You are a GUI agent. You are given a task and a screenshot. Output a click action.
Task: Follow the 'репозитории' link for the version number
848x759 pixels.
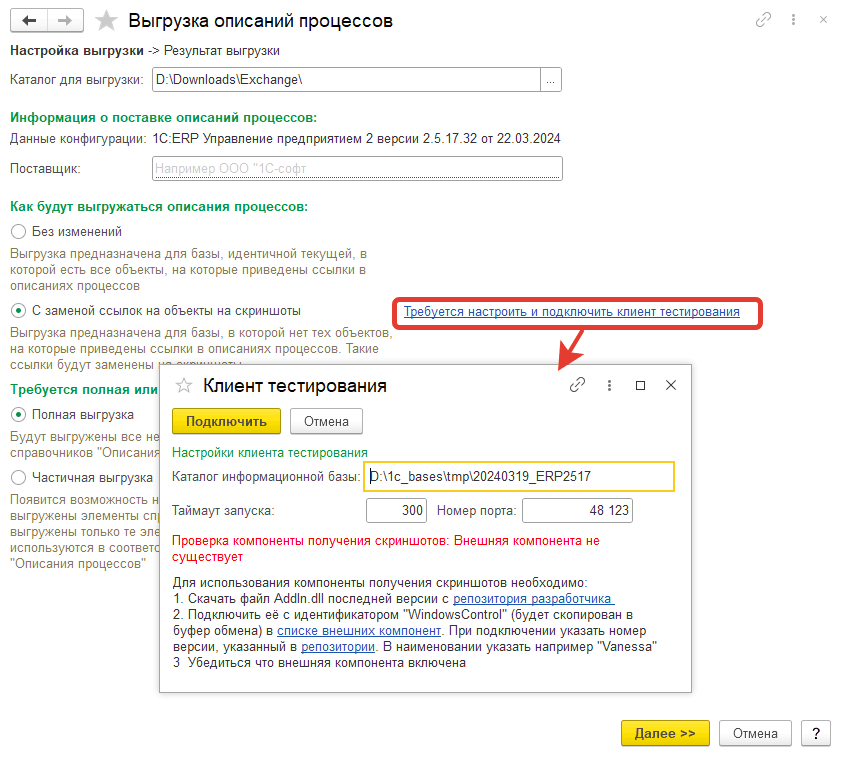[337, 646]
